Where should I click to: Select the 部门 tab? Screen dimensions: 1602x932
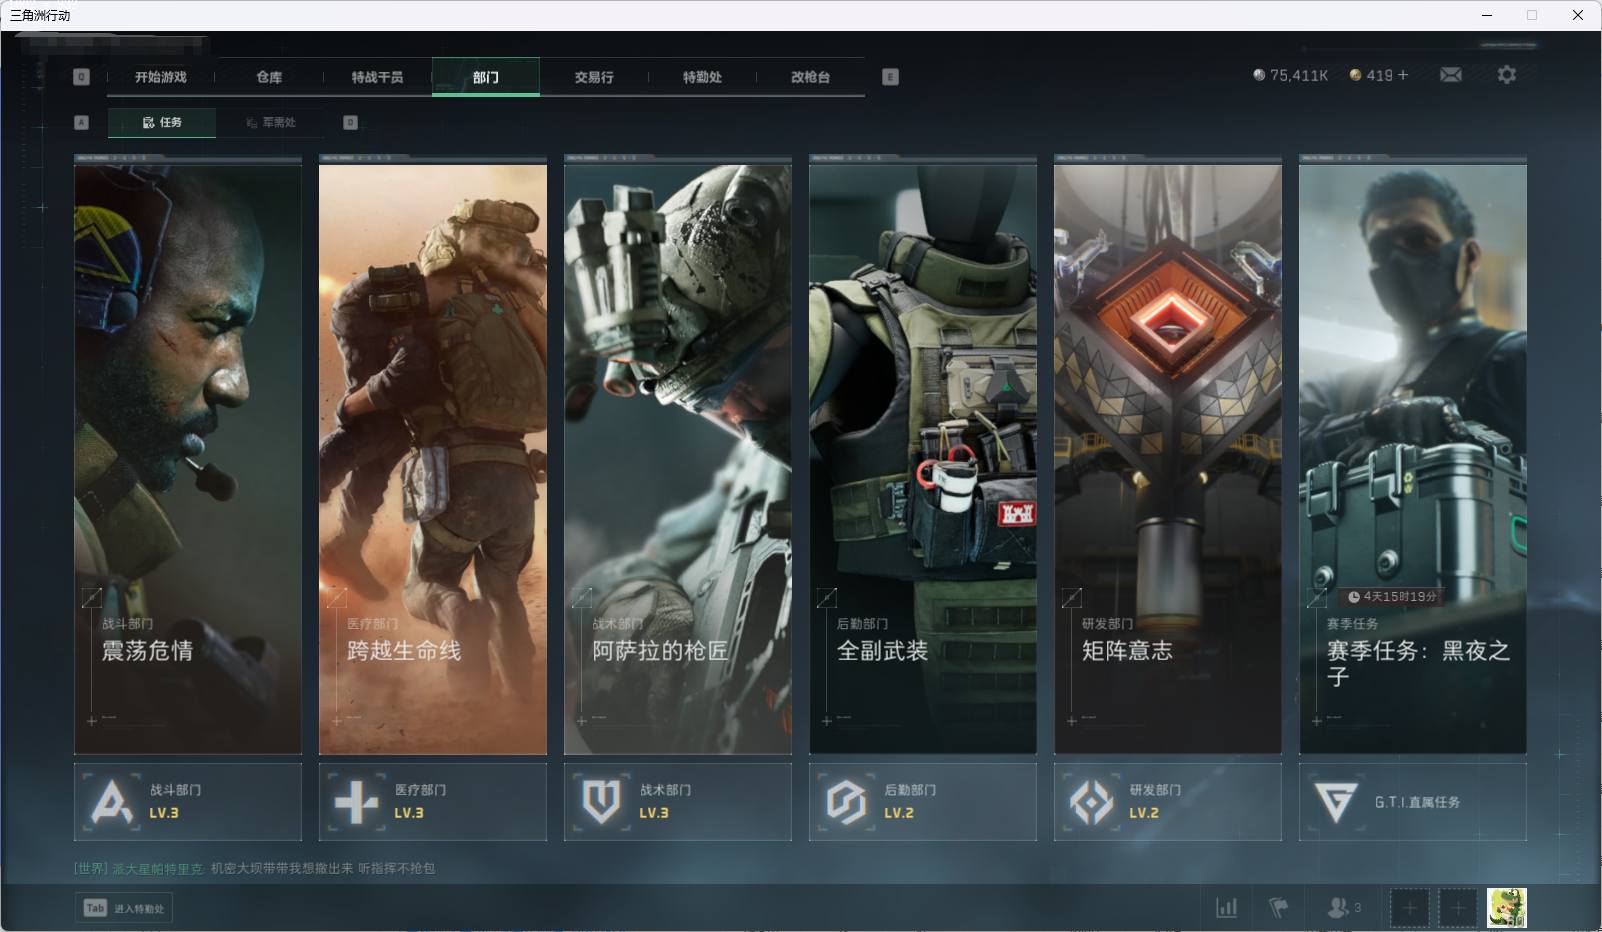coord(486,77)
